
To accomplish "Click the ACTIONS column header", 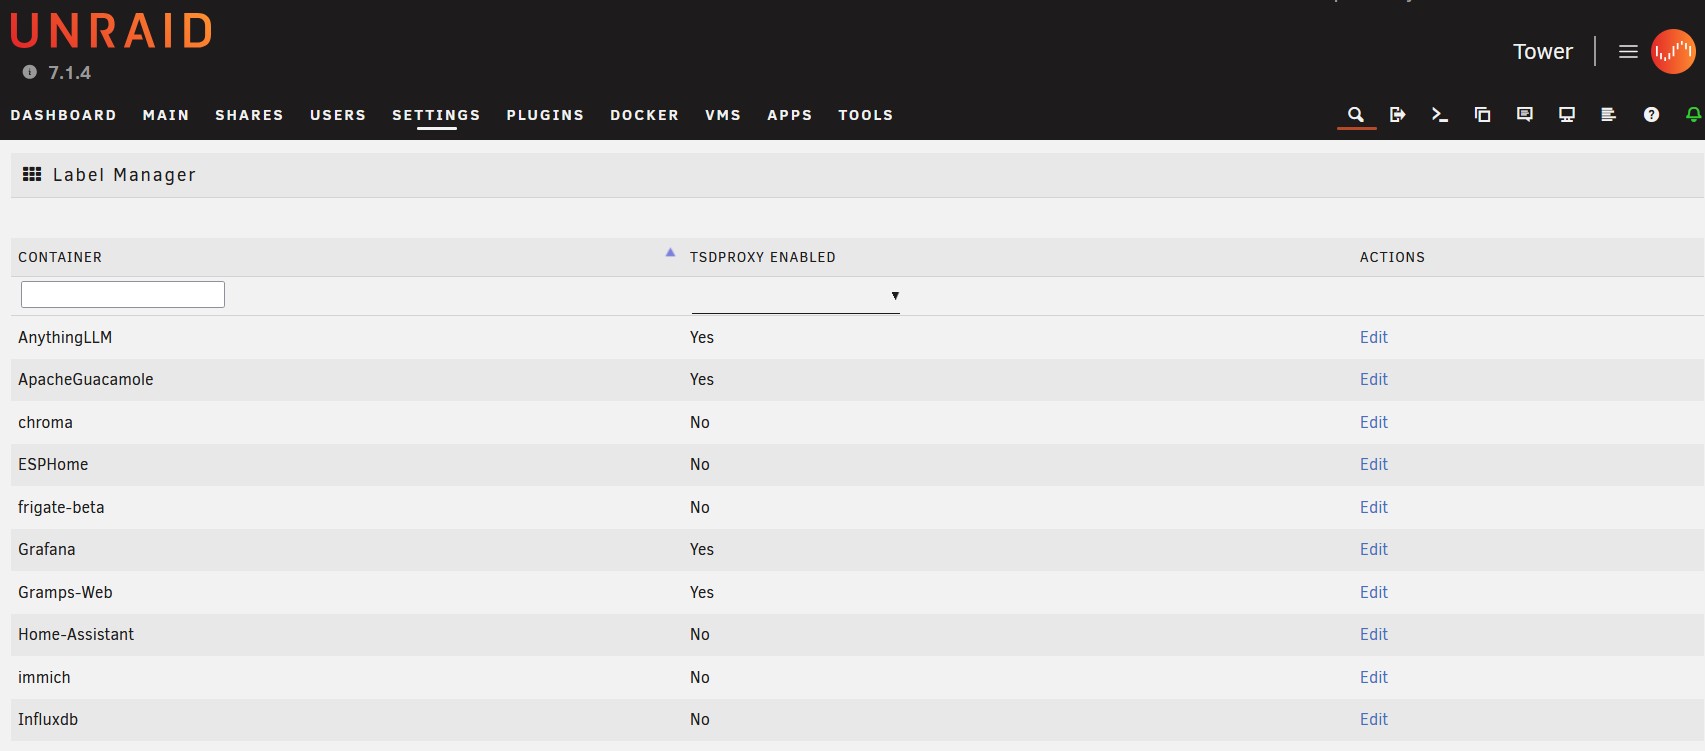I will [1392, 257].
